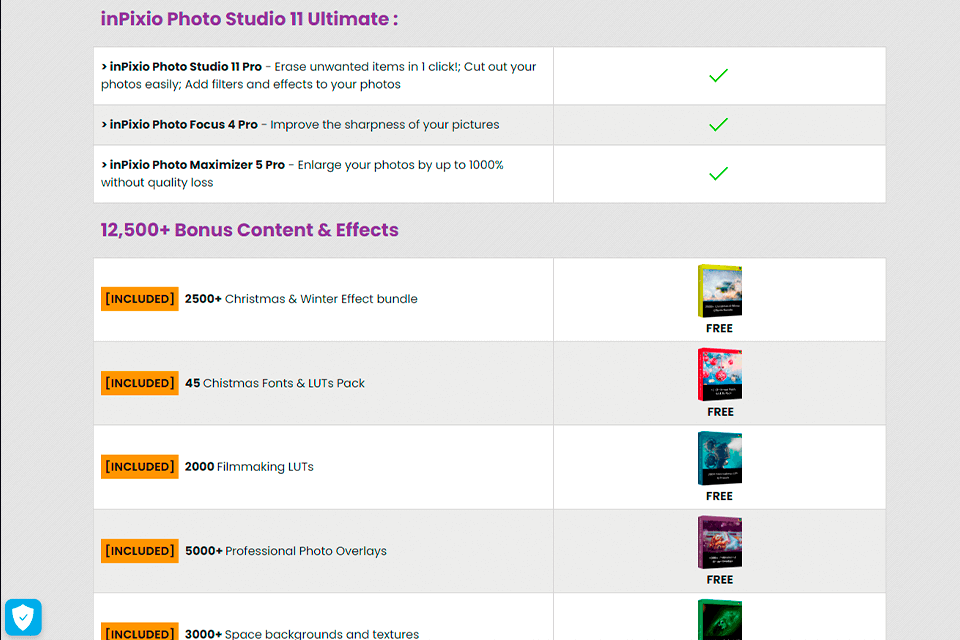Click the INCLUDED badge beside Christmas & Winter bundle
The height and width of the screenshot is (640, 960).
pyautogui.click(x=140, y=299)
